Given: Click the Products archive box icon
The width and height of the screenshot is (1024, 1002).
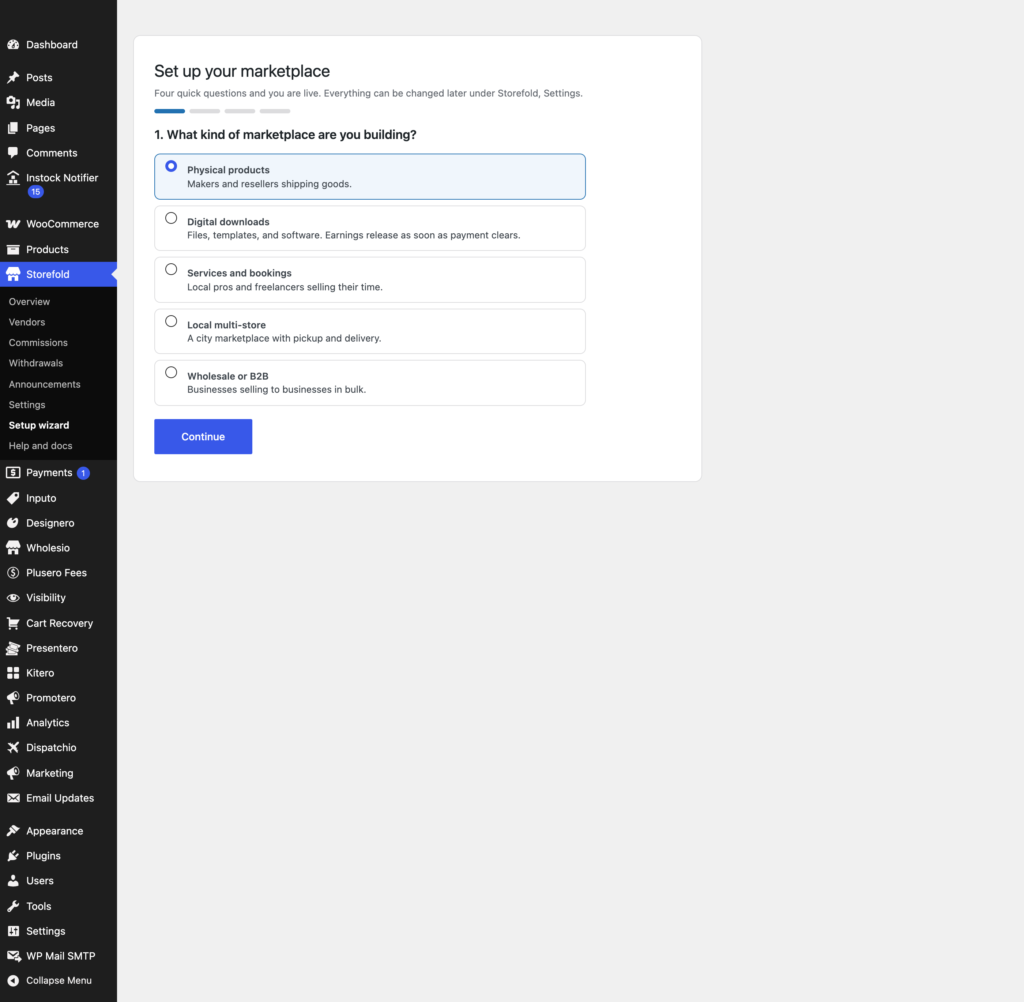Looking at the screenshot, I should (x=13, y=250).
